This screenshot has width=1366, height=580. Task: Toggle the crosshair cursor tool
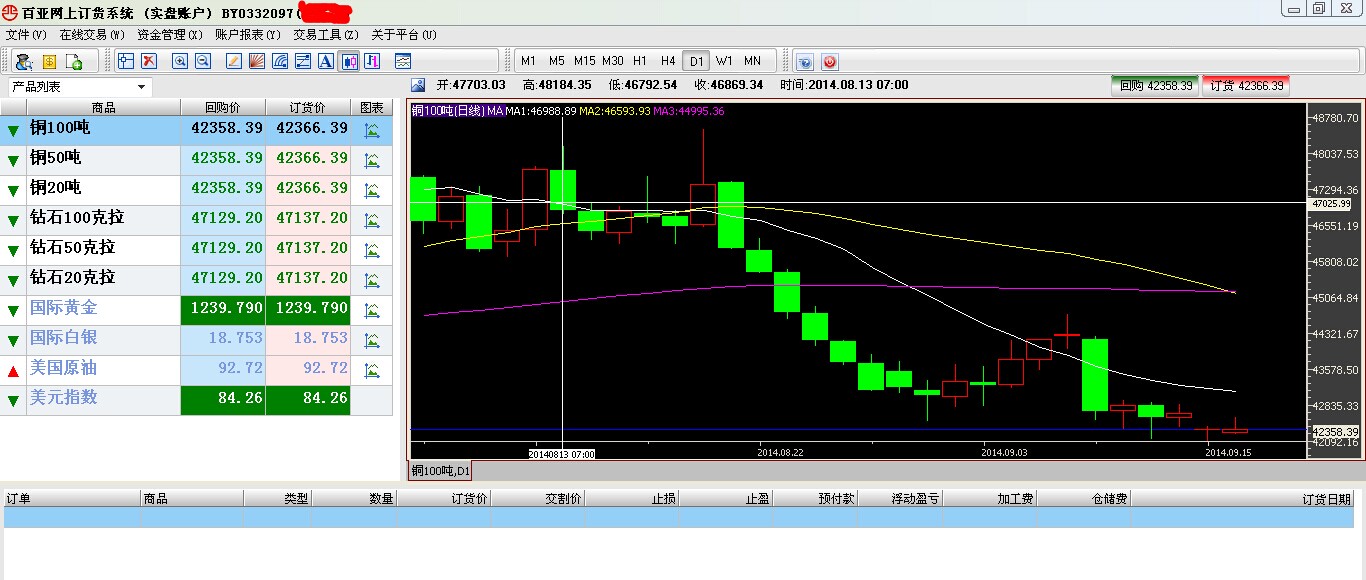coord(126,61)
